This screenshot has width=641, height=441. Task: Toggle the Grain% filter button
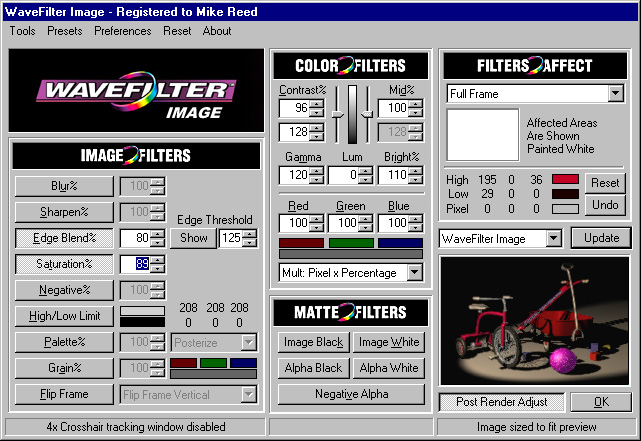[x=64, y=368]
